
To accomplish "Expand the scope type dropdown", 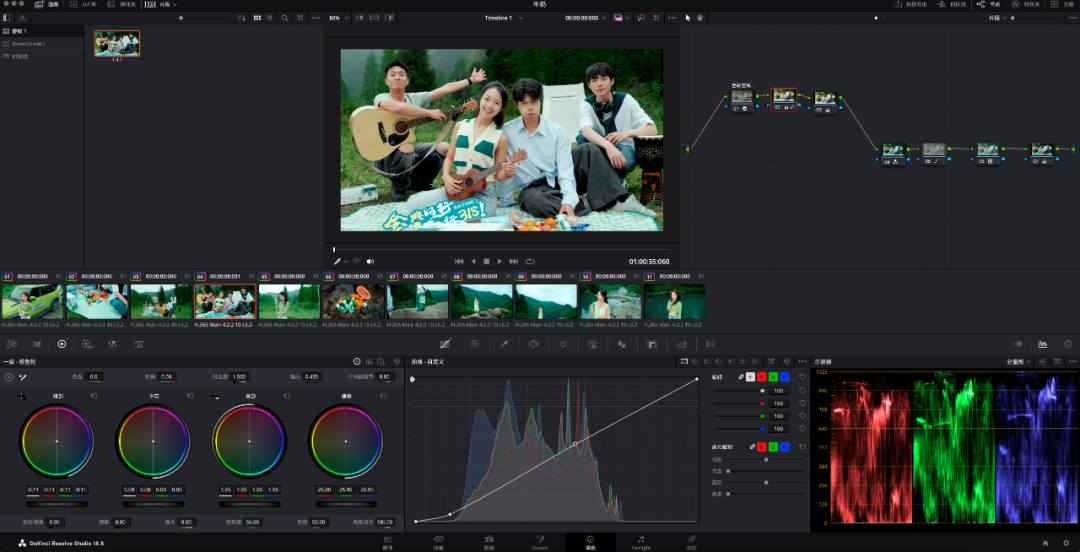I will [x=1022, y=361].
